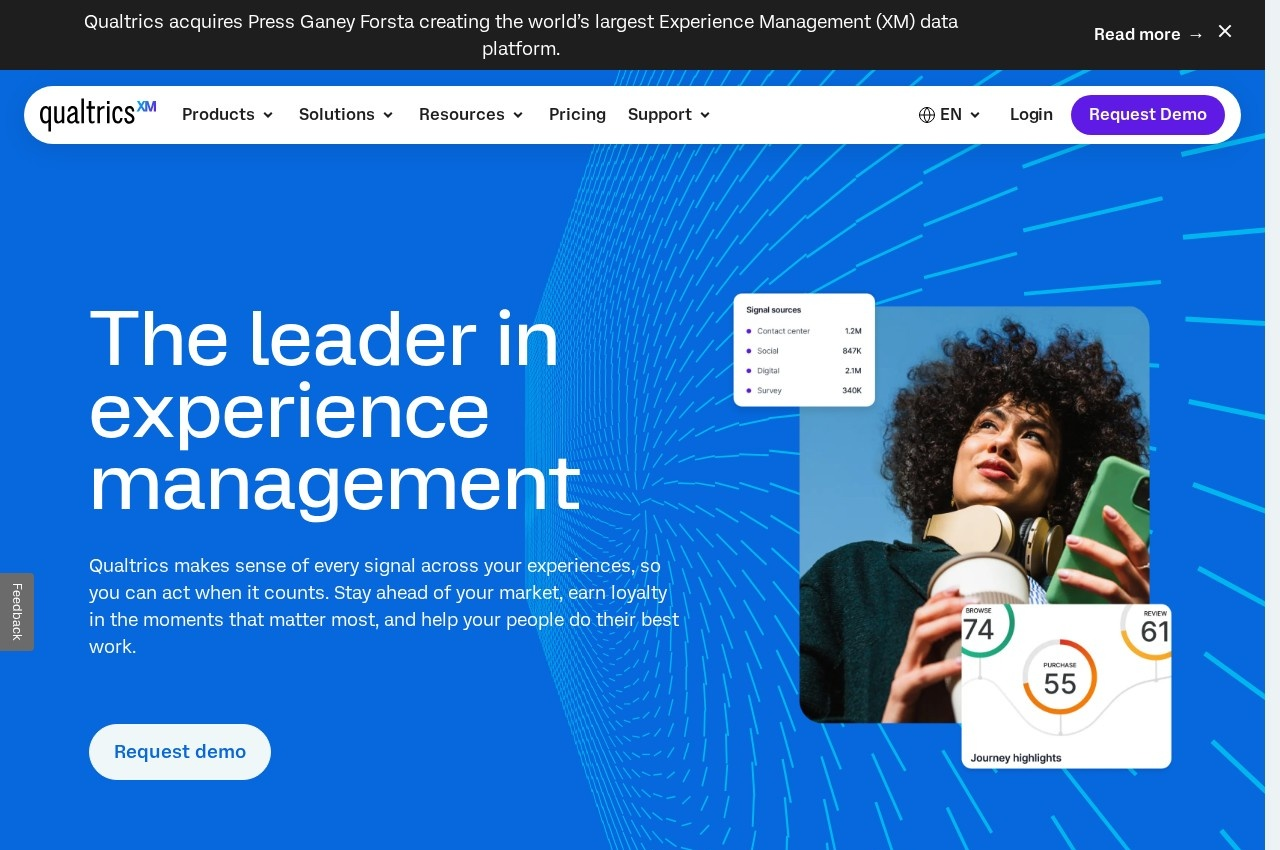Image resolution: width=1280 pixels, height=850 pixels.
Task: Click the globe language icon
Action: (927, 115)
